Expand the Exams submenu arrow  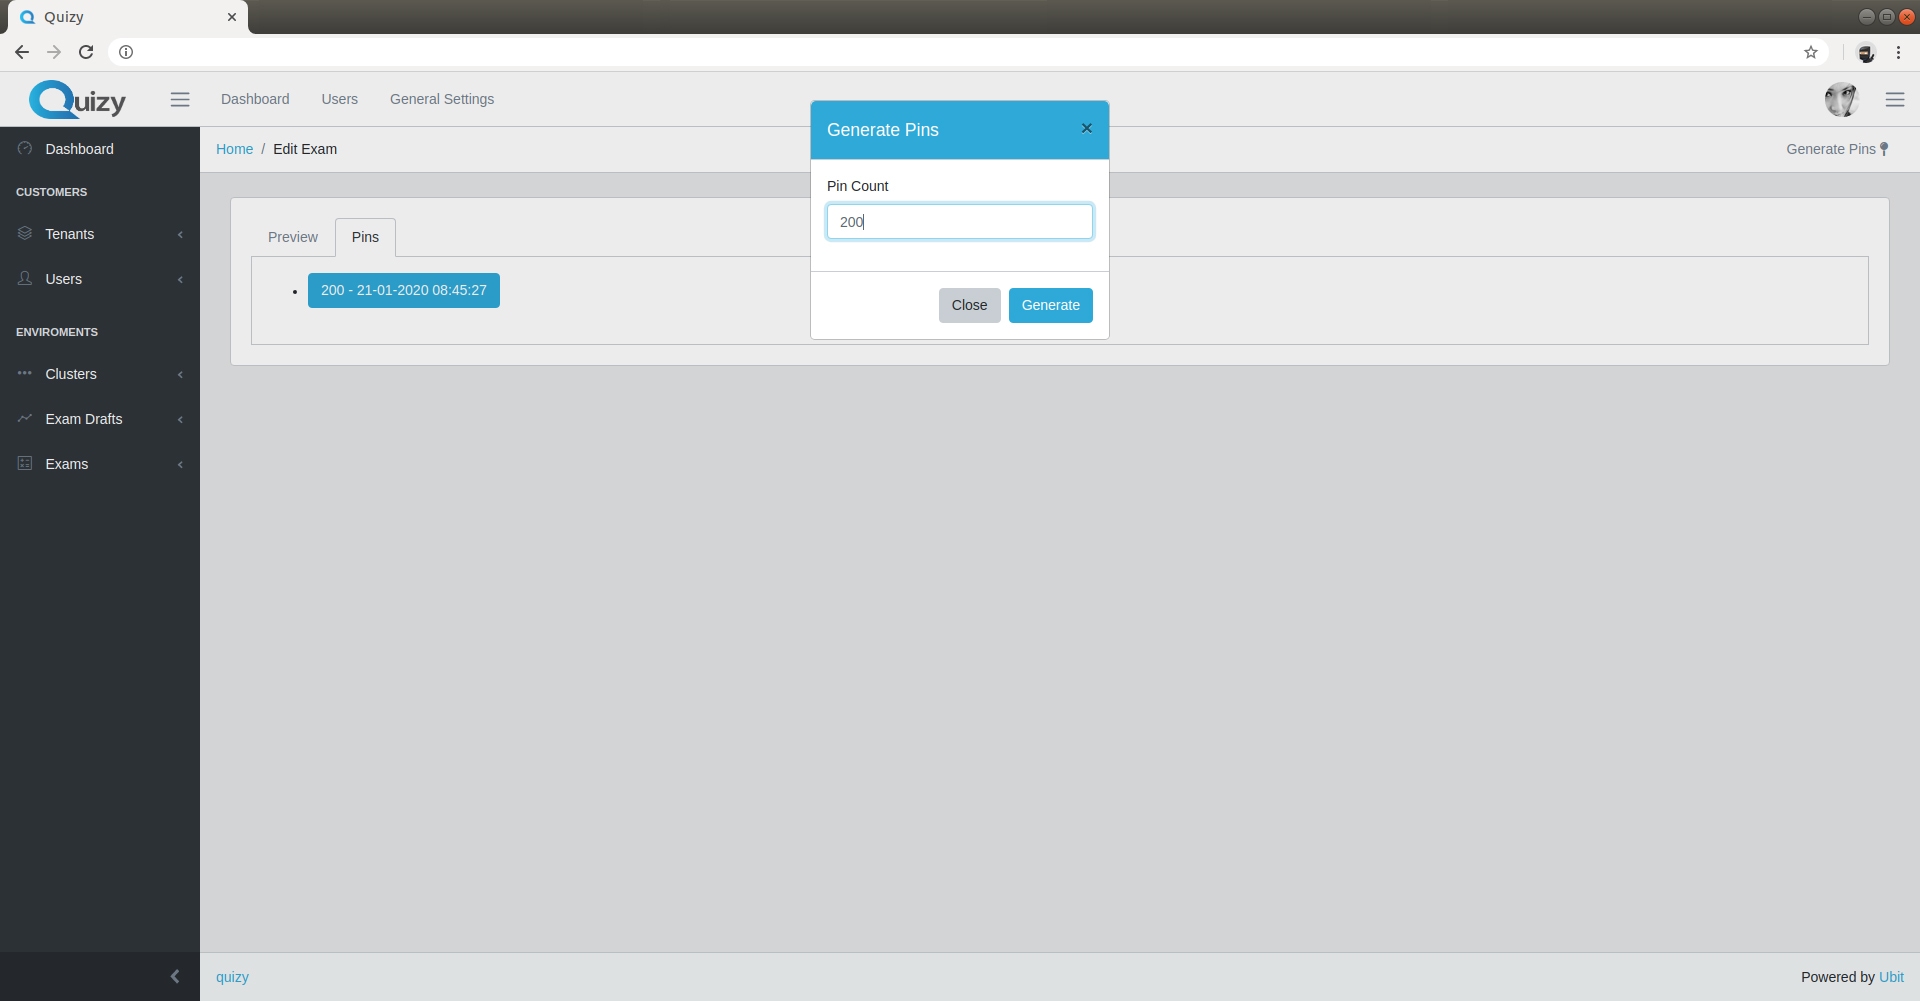click(x=180, y=464)
